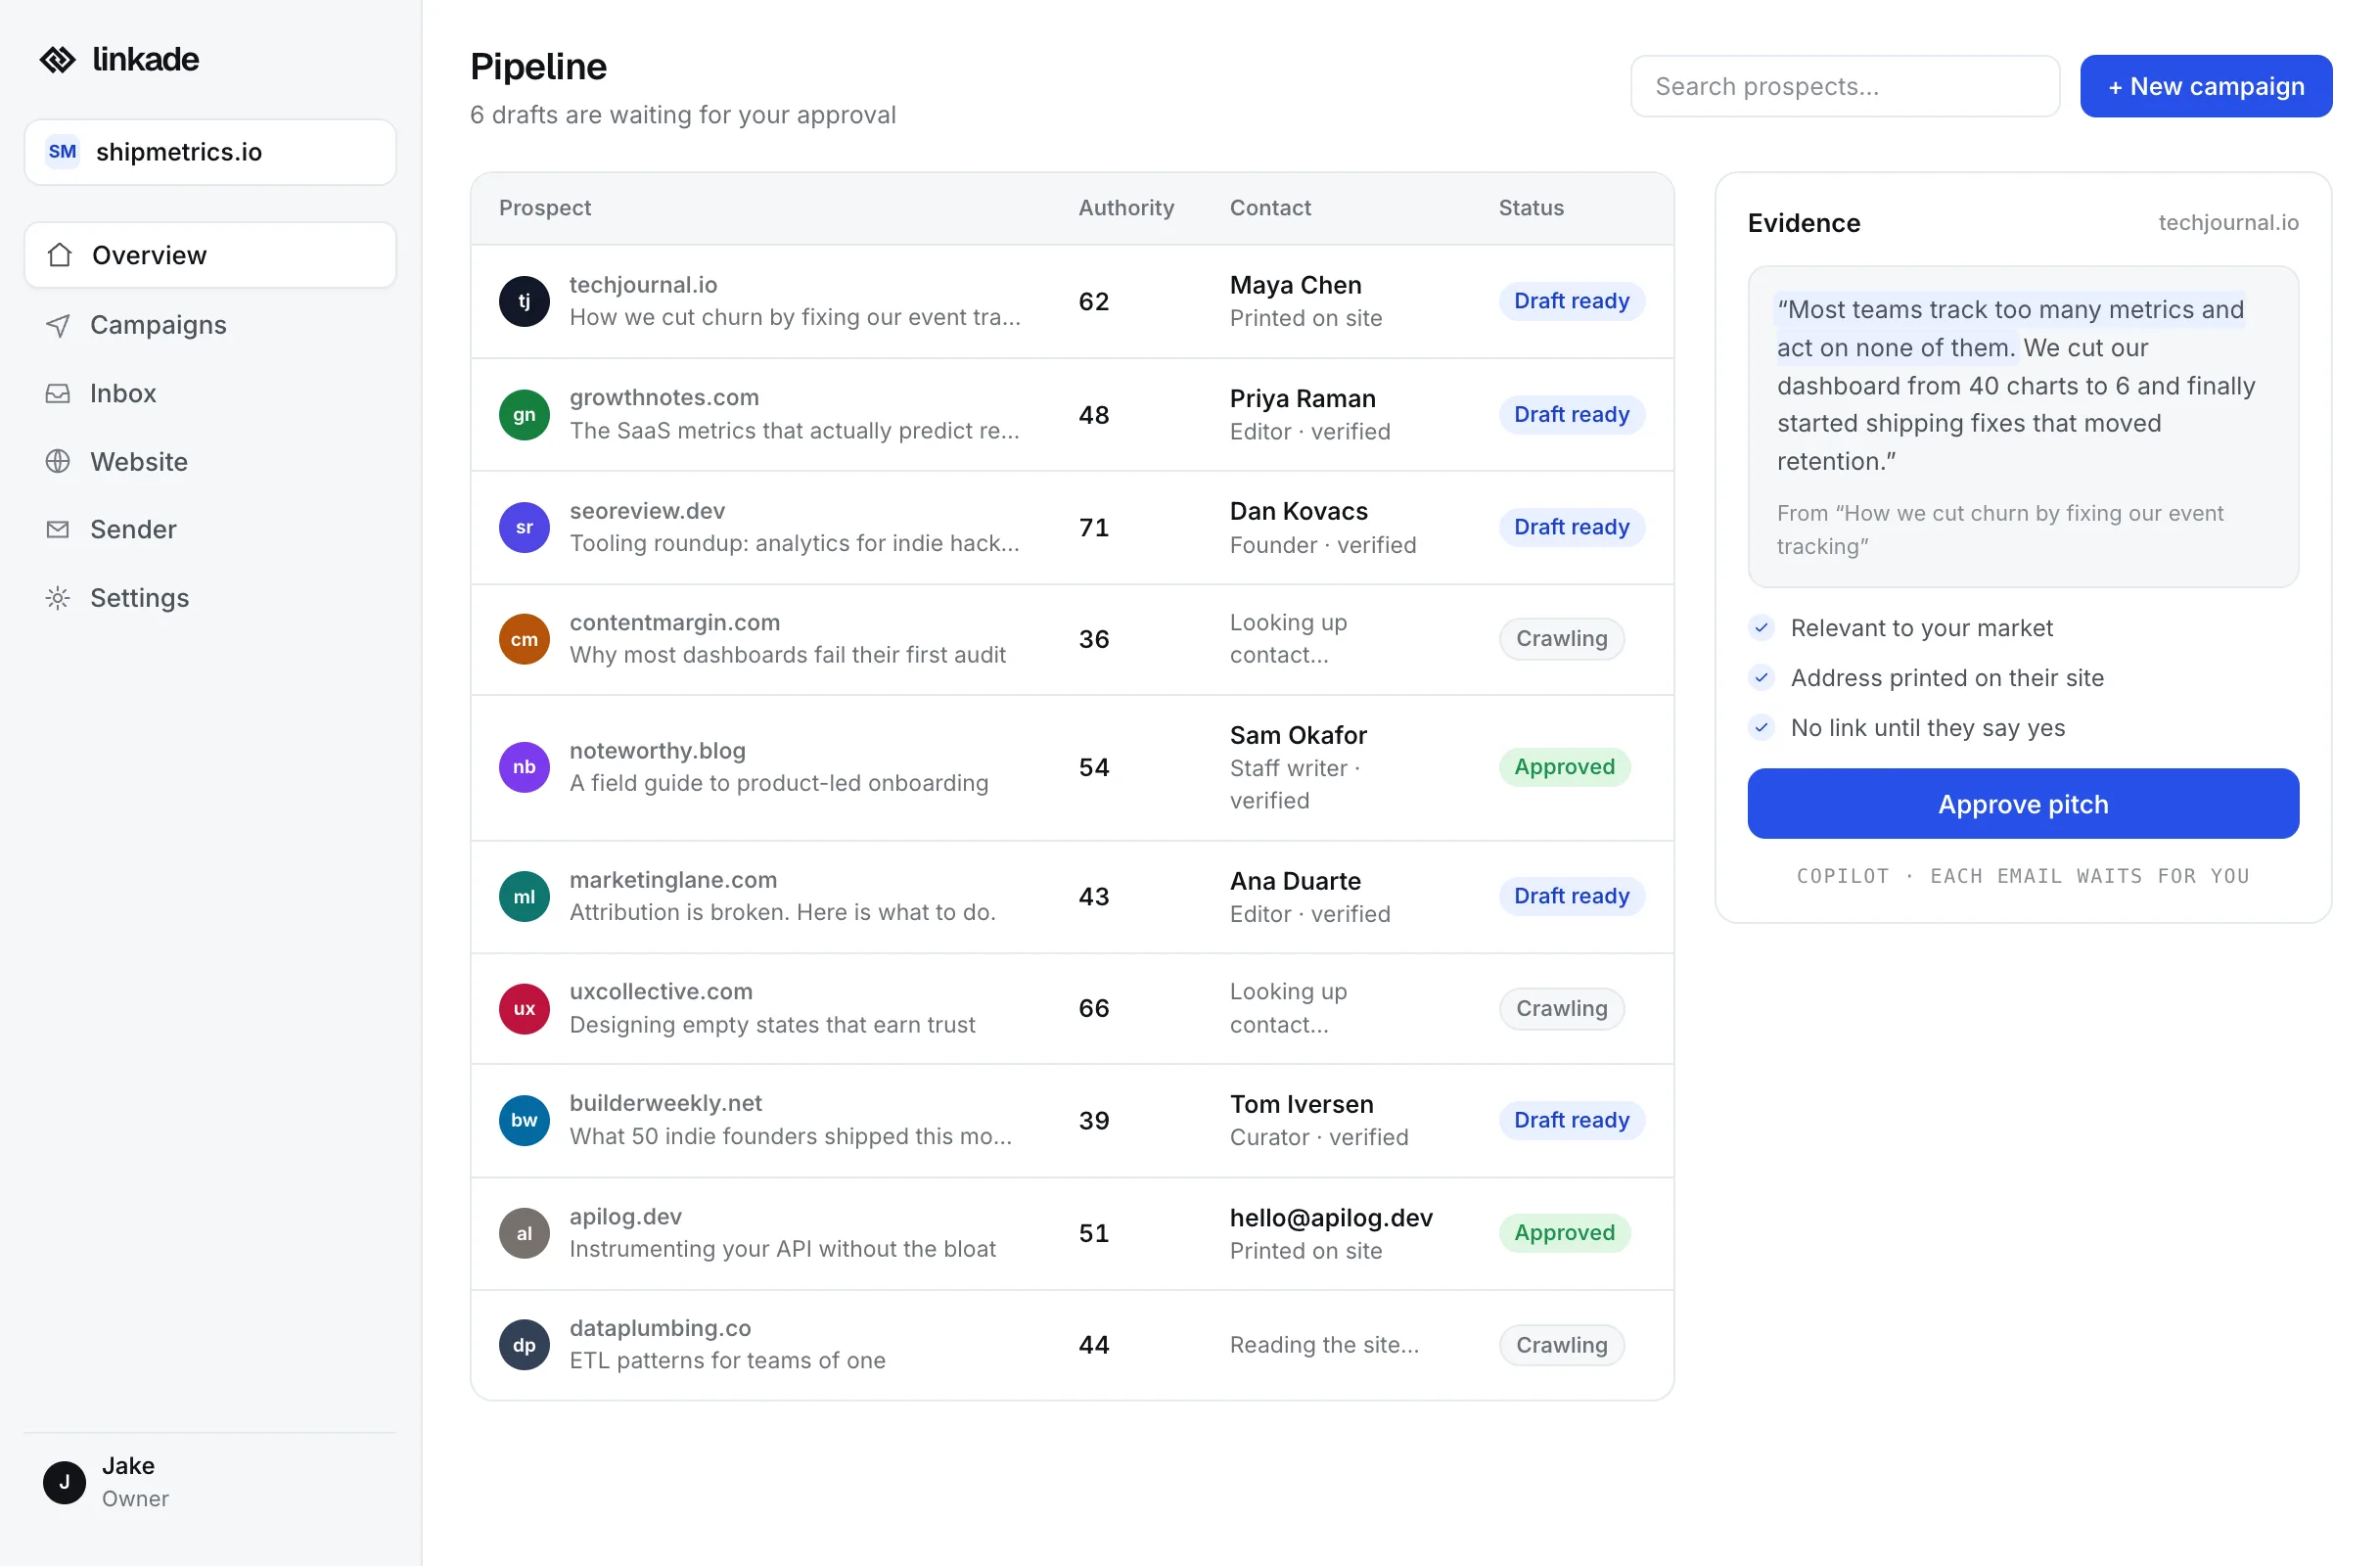Click the Website globe icon
This screenshot has width=2380, height=1566.
point(58,461)
